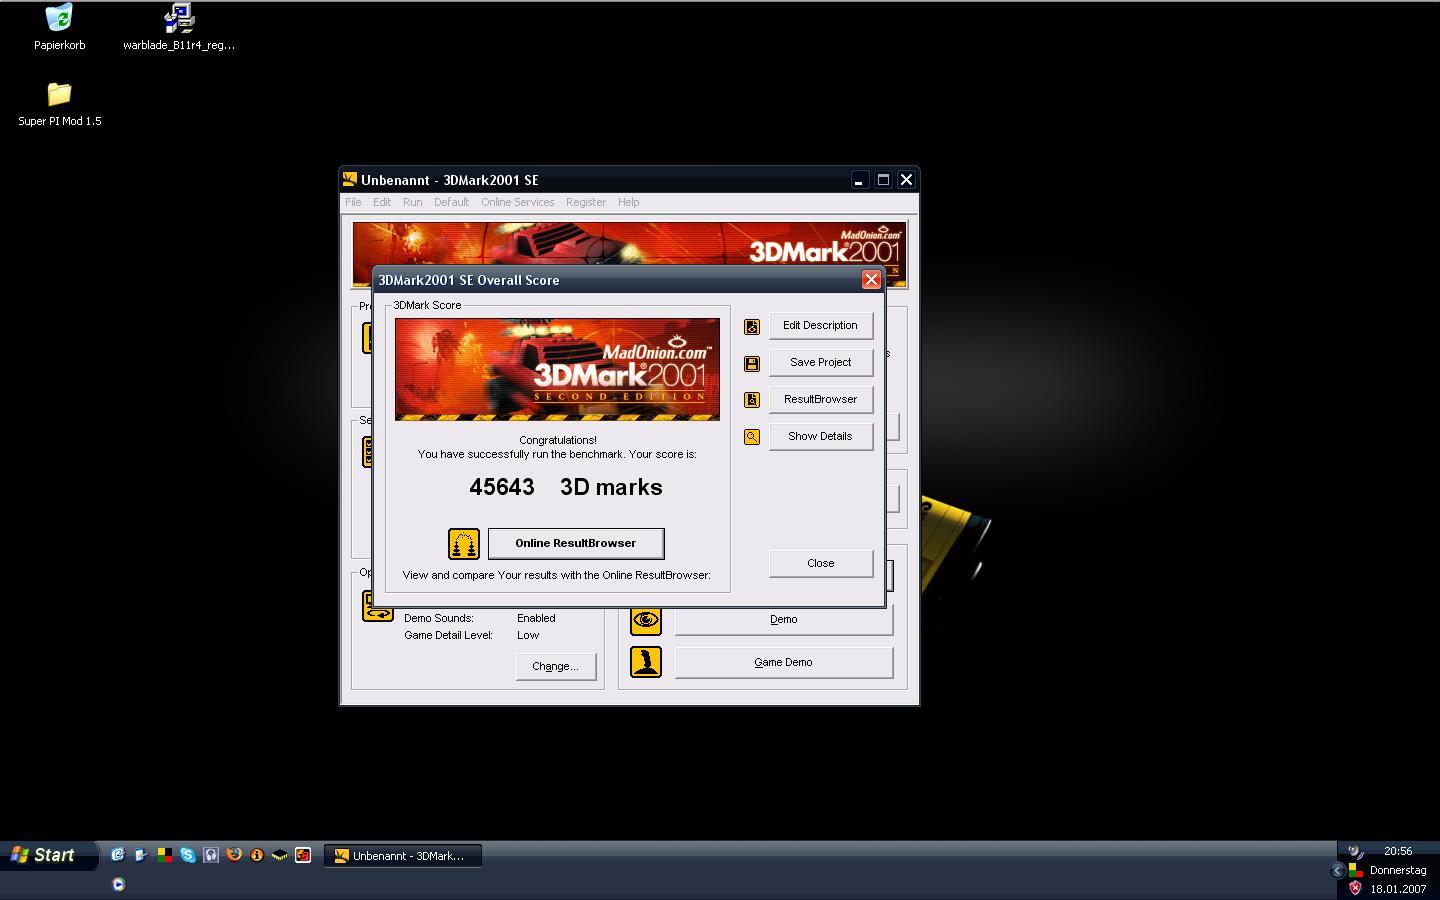The width and height of the screenshot is (1440, 900).
Task: Click the Save Project floppy disk icon
Action: (752, 363)
